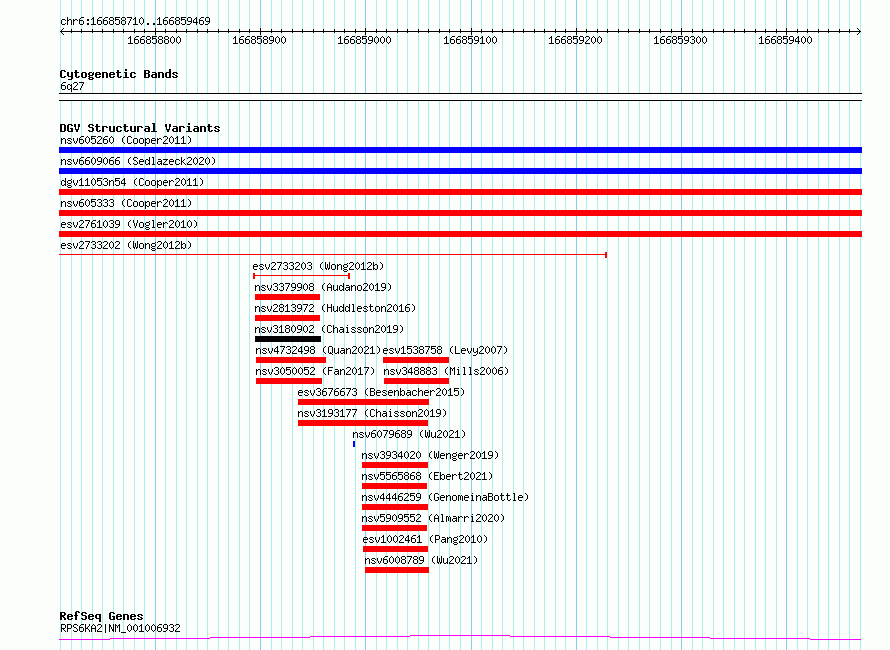Click the 166859200 ruler position label
This screenshot has width=890, height=650.
[575, 40]
